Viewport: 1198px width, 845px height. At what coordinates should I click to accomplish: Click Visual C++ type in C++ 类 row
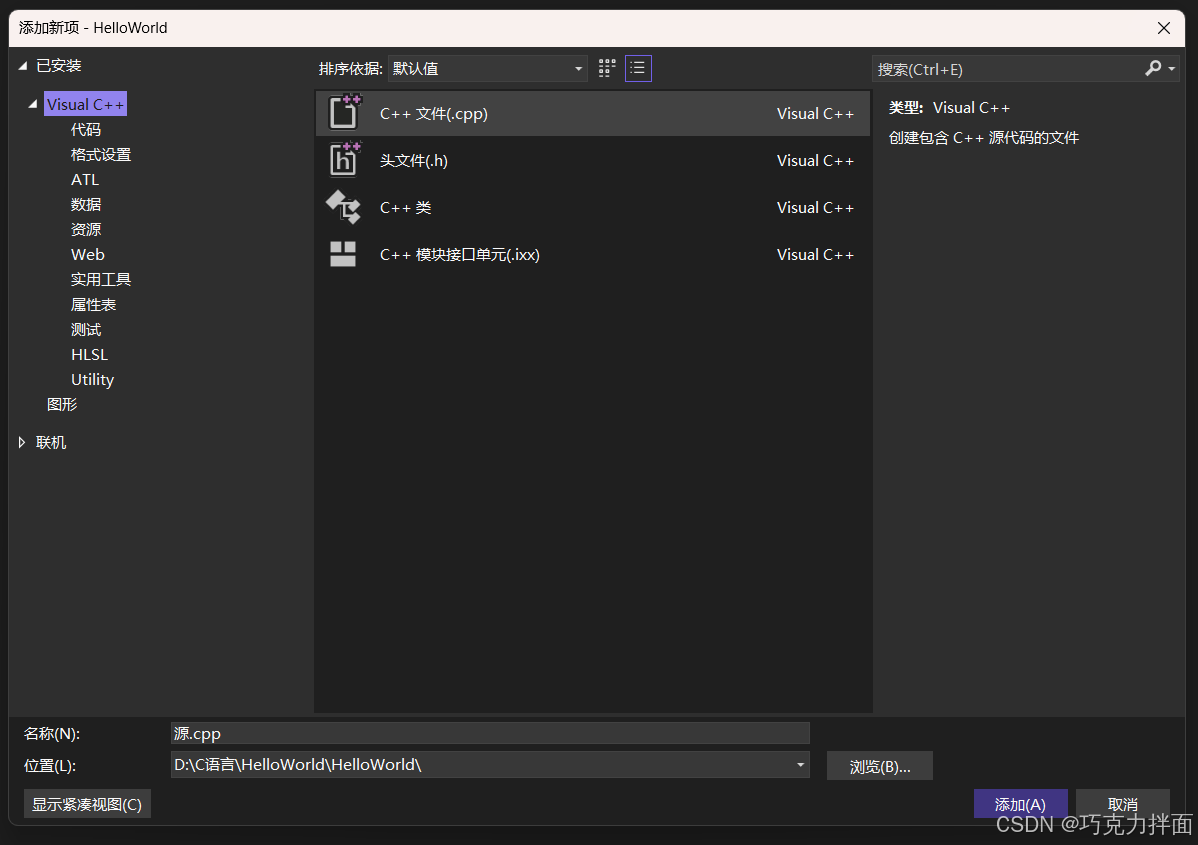click(814, 207)
